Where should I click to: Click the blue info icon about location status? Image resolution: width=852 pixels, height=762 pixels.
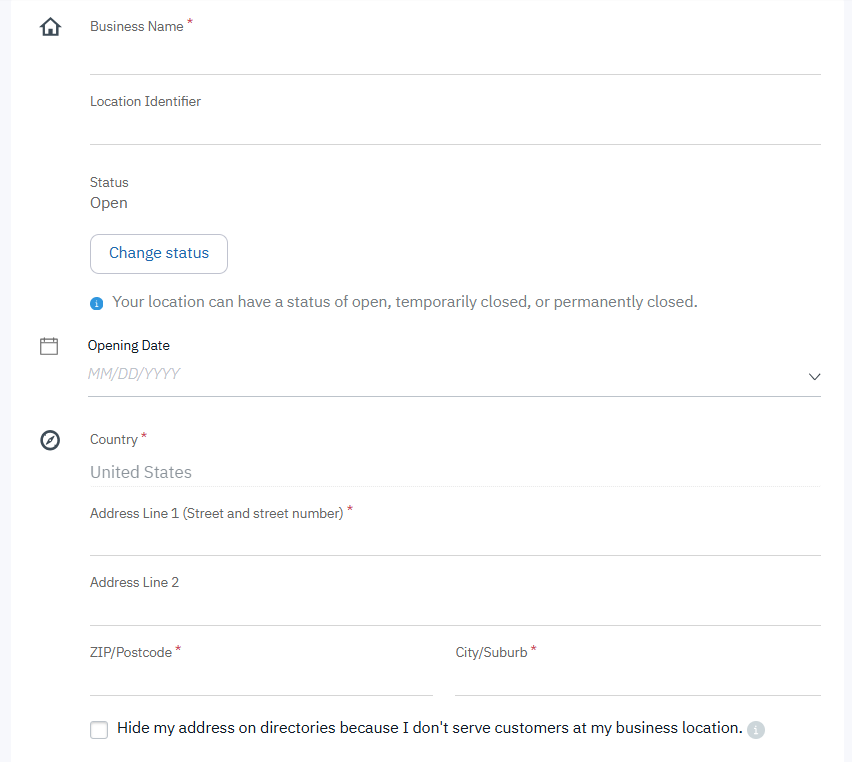tap(96, 303)
